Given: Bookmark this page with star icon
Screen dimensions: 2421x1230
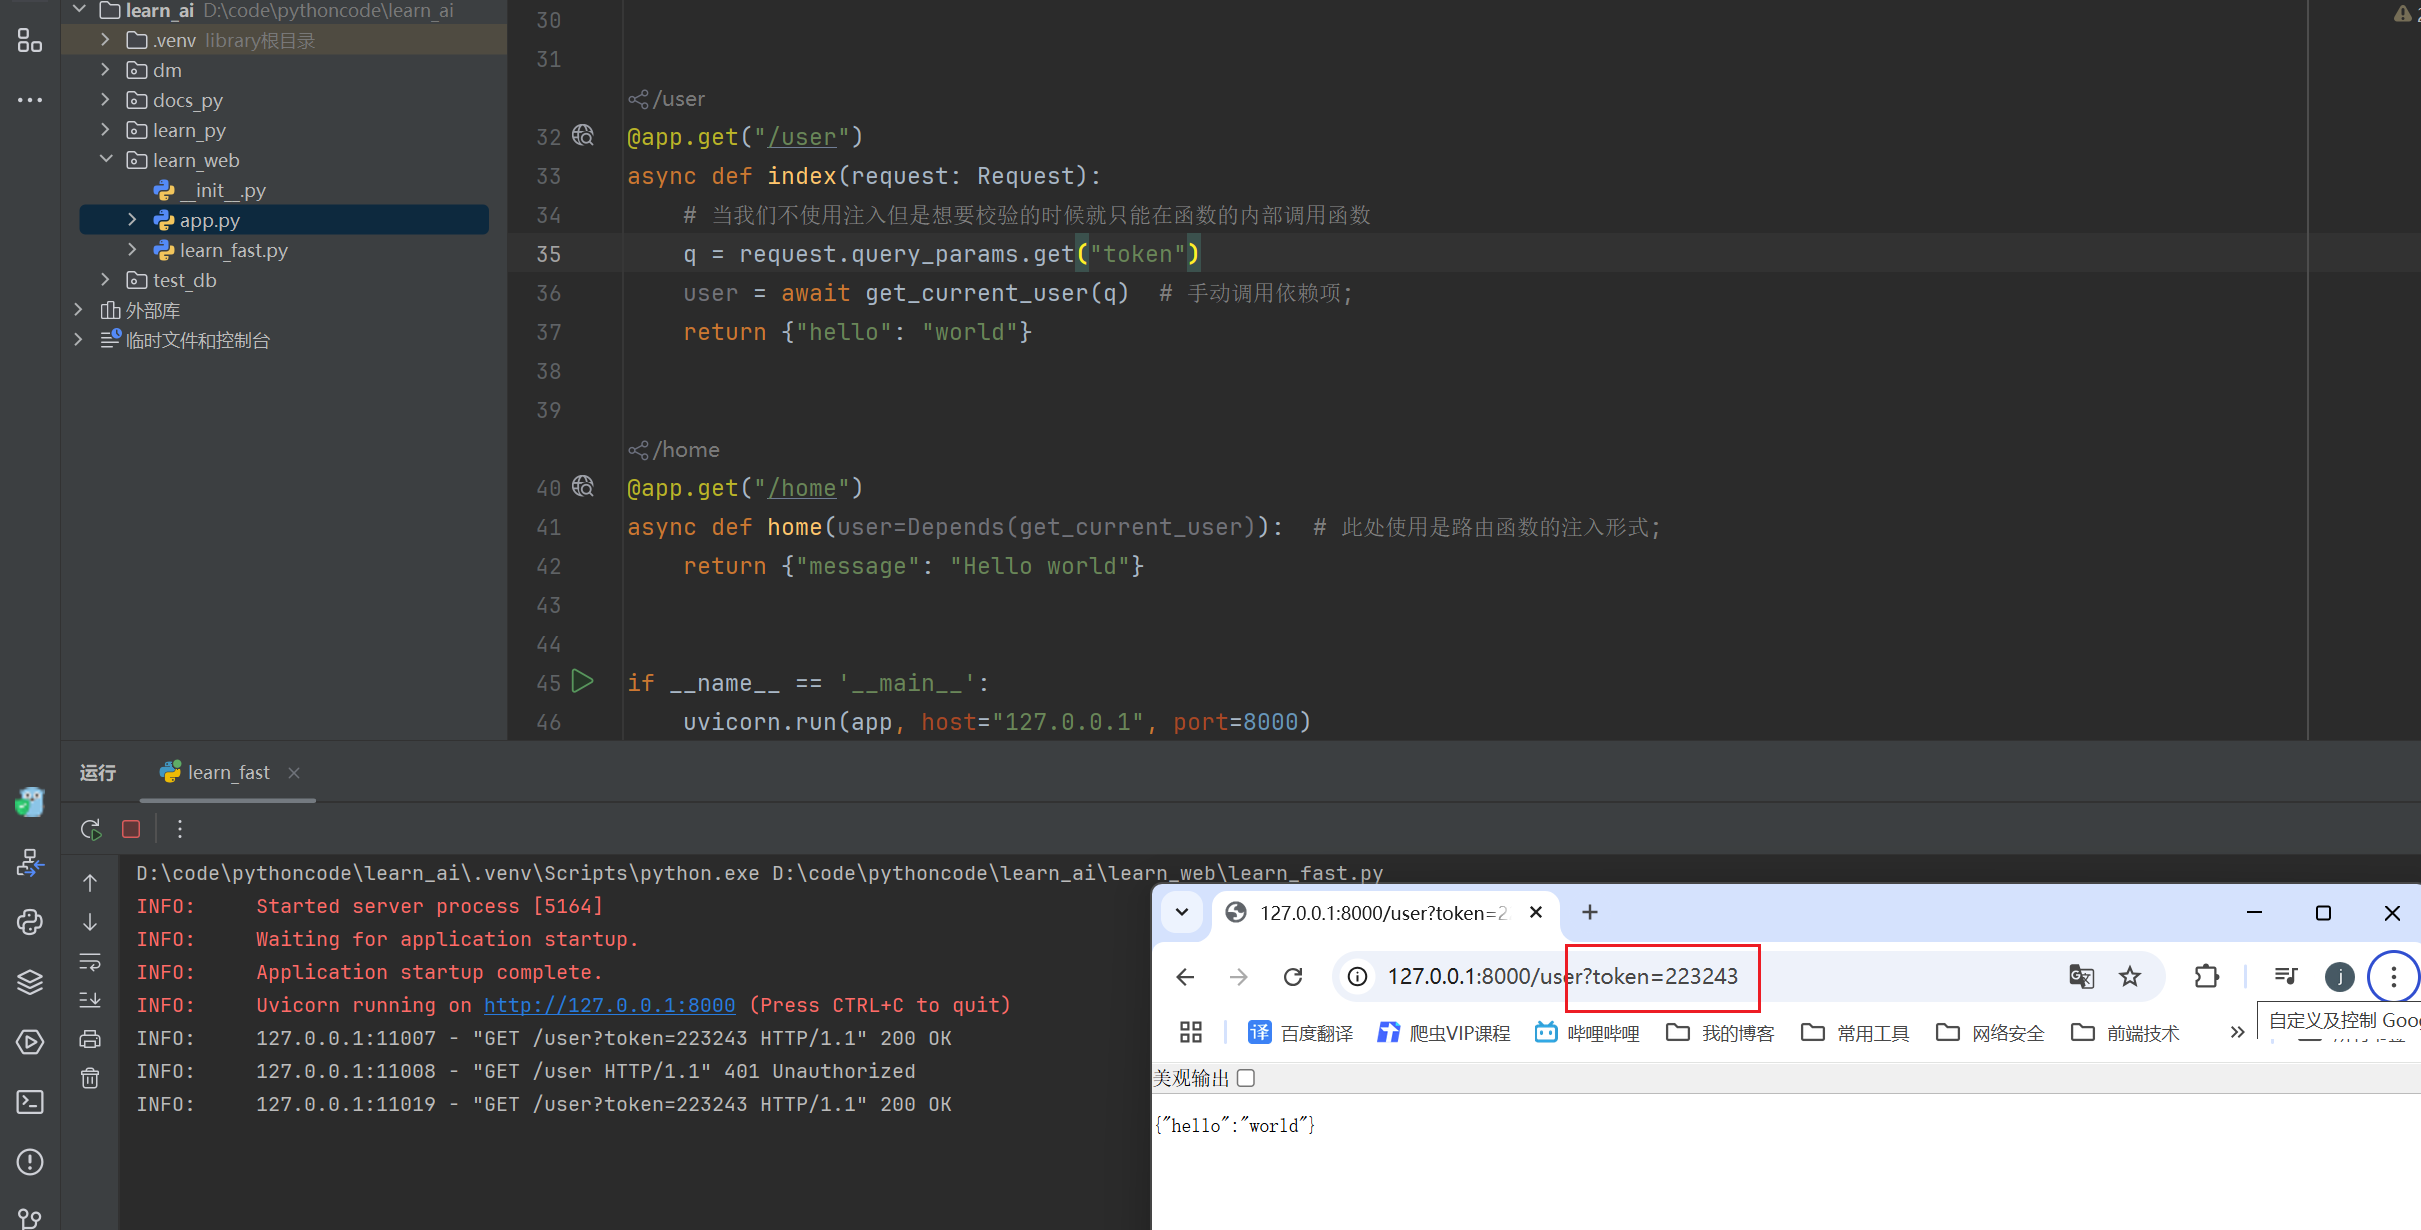Looking at the screenshot, I should tap(2130, 977).
